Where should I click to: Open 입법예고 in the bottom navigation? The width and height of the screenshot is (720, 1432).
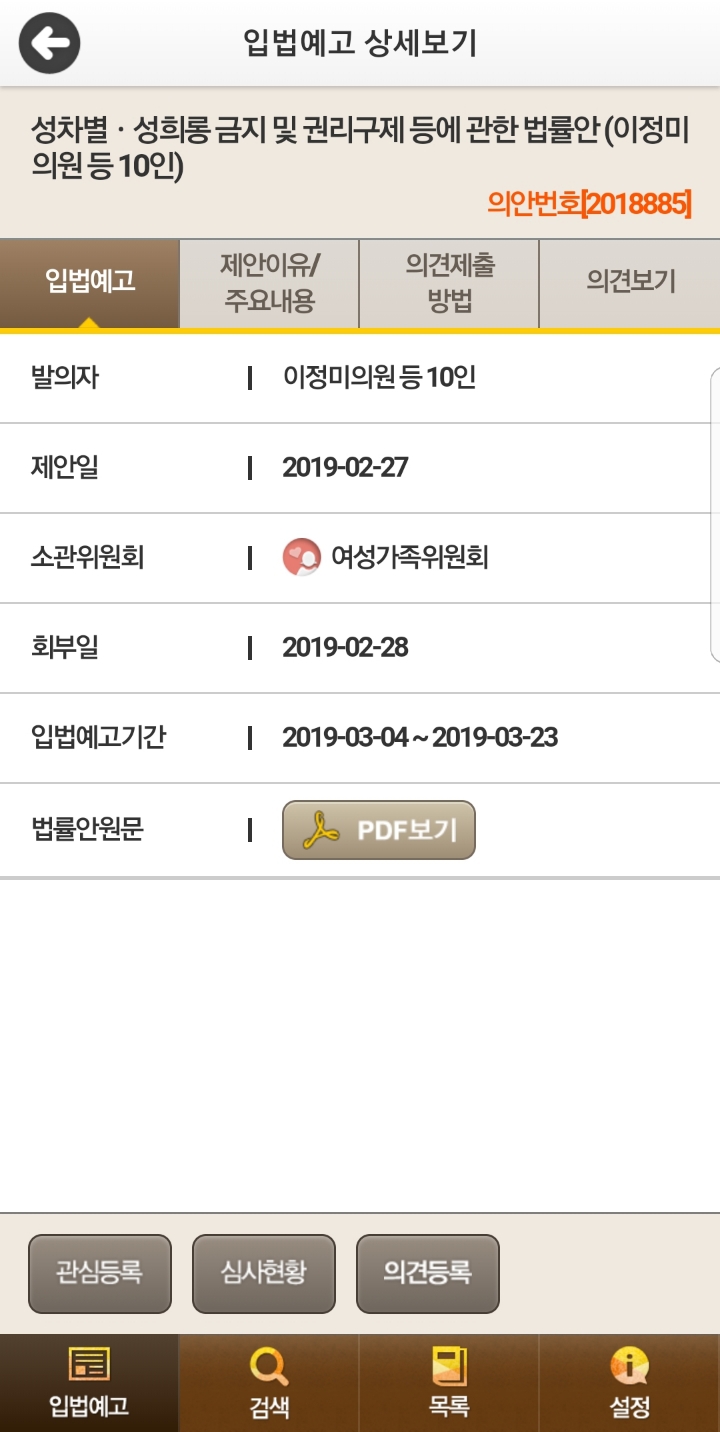[89, 1383]
